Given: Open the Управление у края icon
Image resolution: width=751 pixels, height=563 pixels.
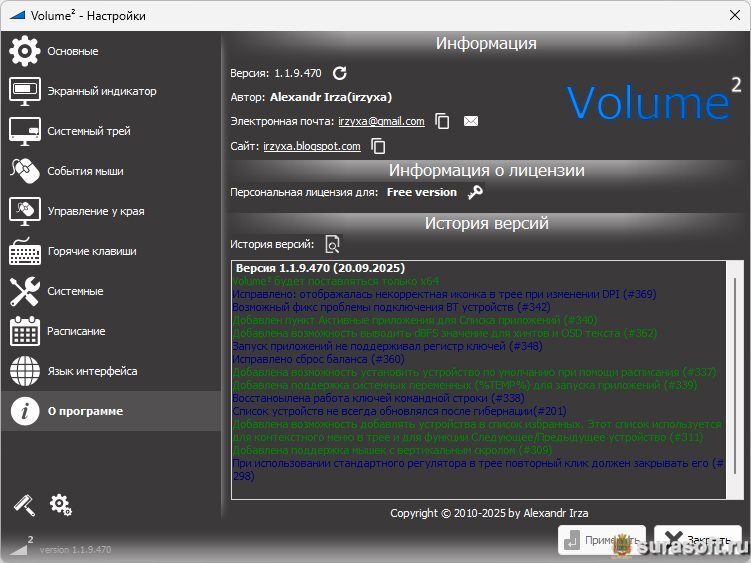Looking at the screenshot, I should click(24, 211).
